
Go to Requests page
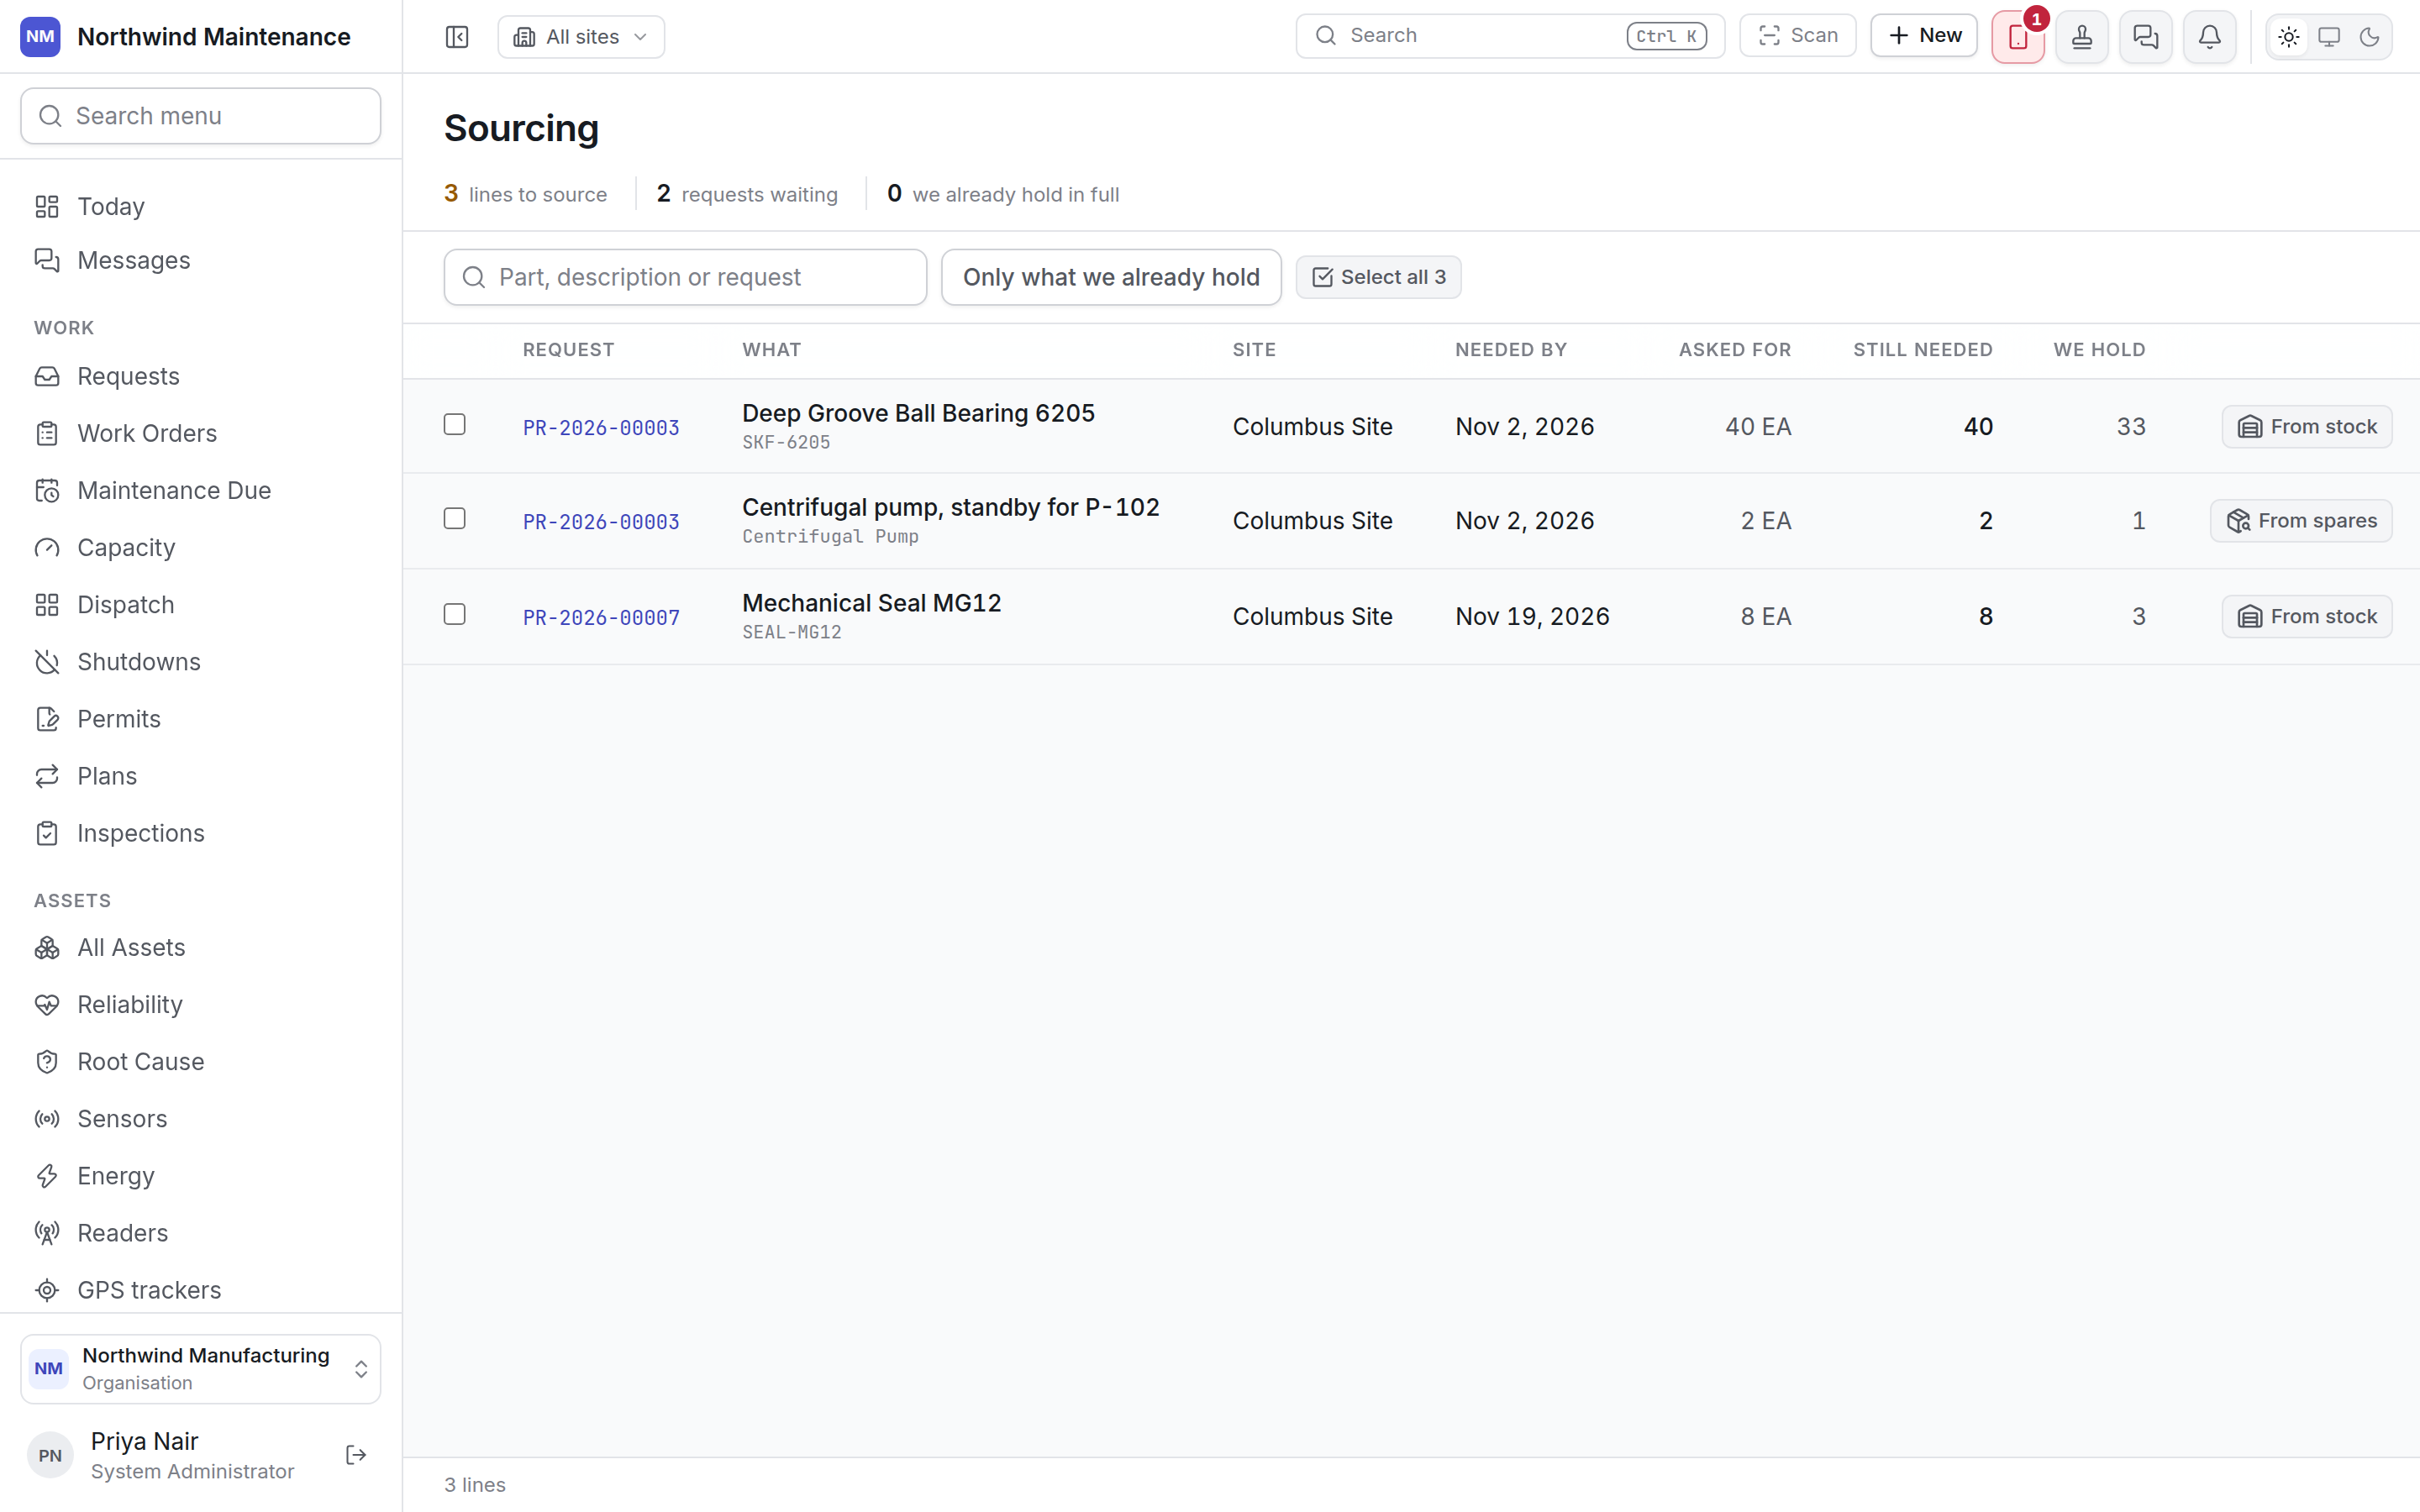(x=200, y=376)
